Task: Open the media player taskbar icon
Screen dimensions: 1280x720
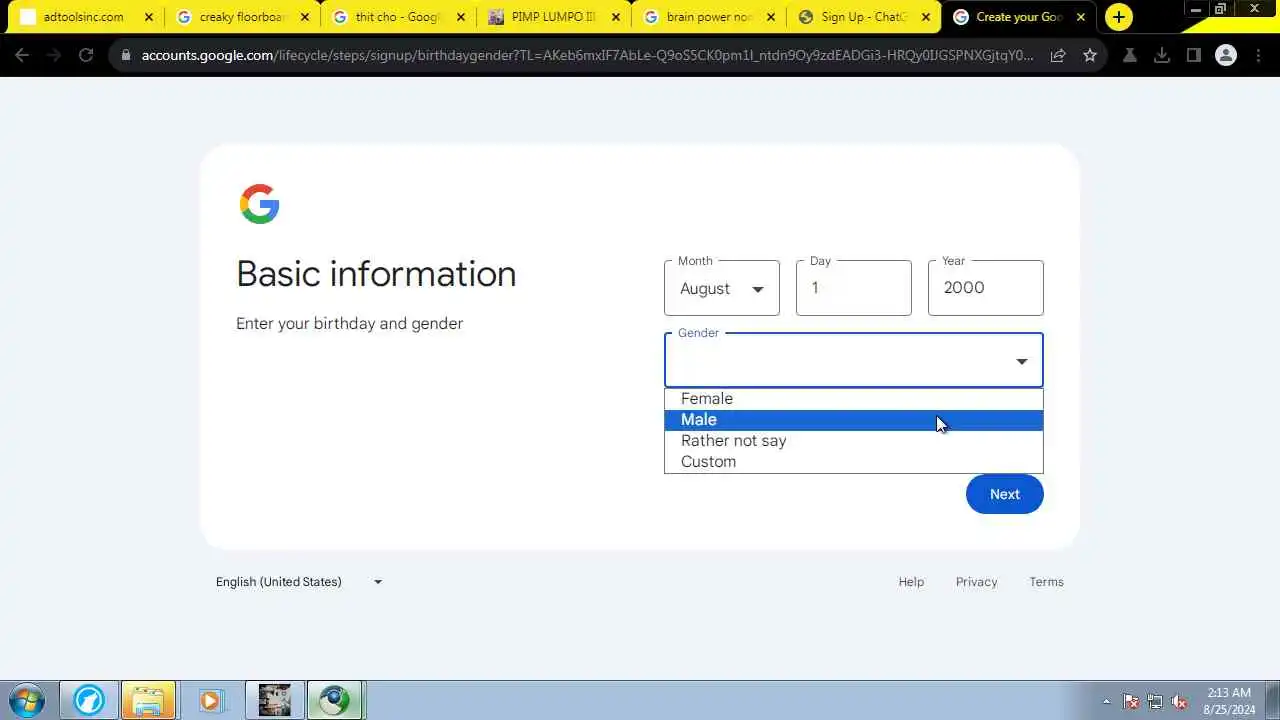Action: [210, 700]
